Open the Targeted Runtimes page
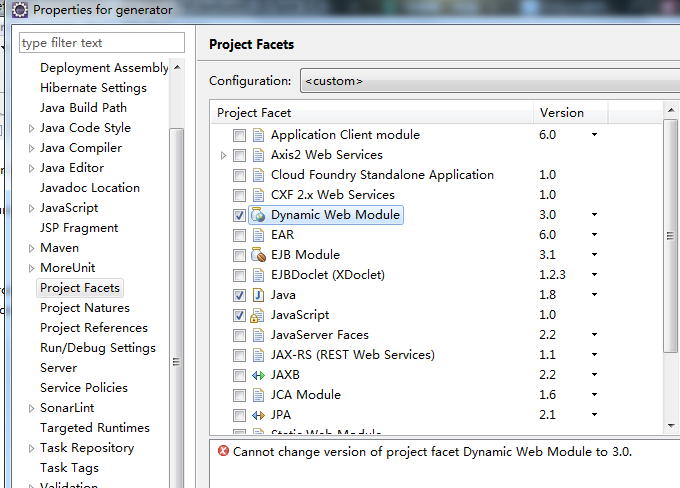680x488 pixels. point(94,428)
